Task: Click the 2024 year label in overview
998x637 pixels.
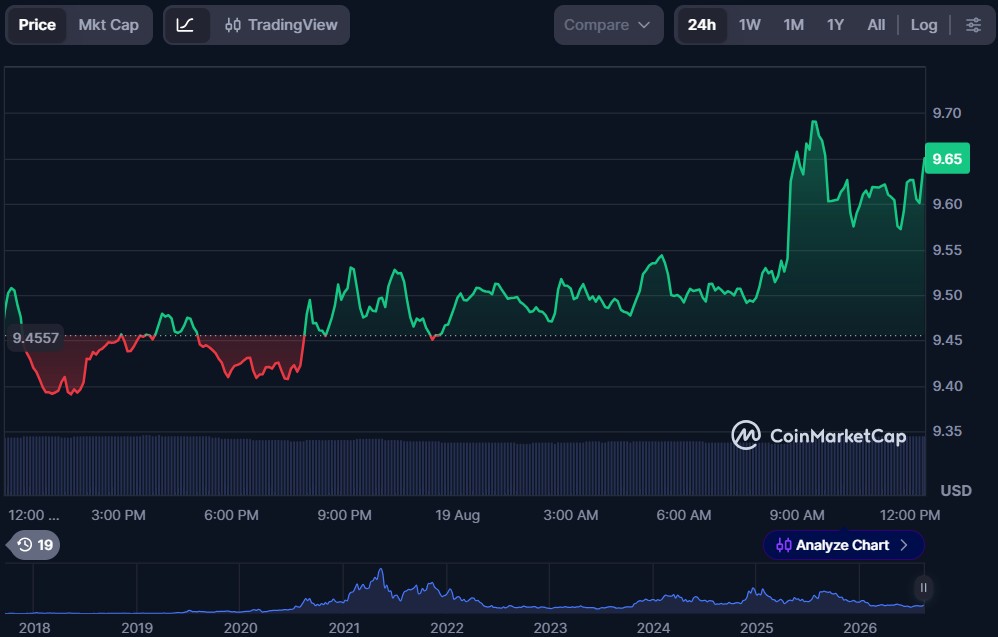Action: pos(653,628)
